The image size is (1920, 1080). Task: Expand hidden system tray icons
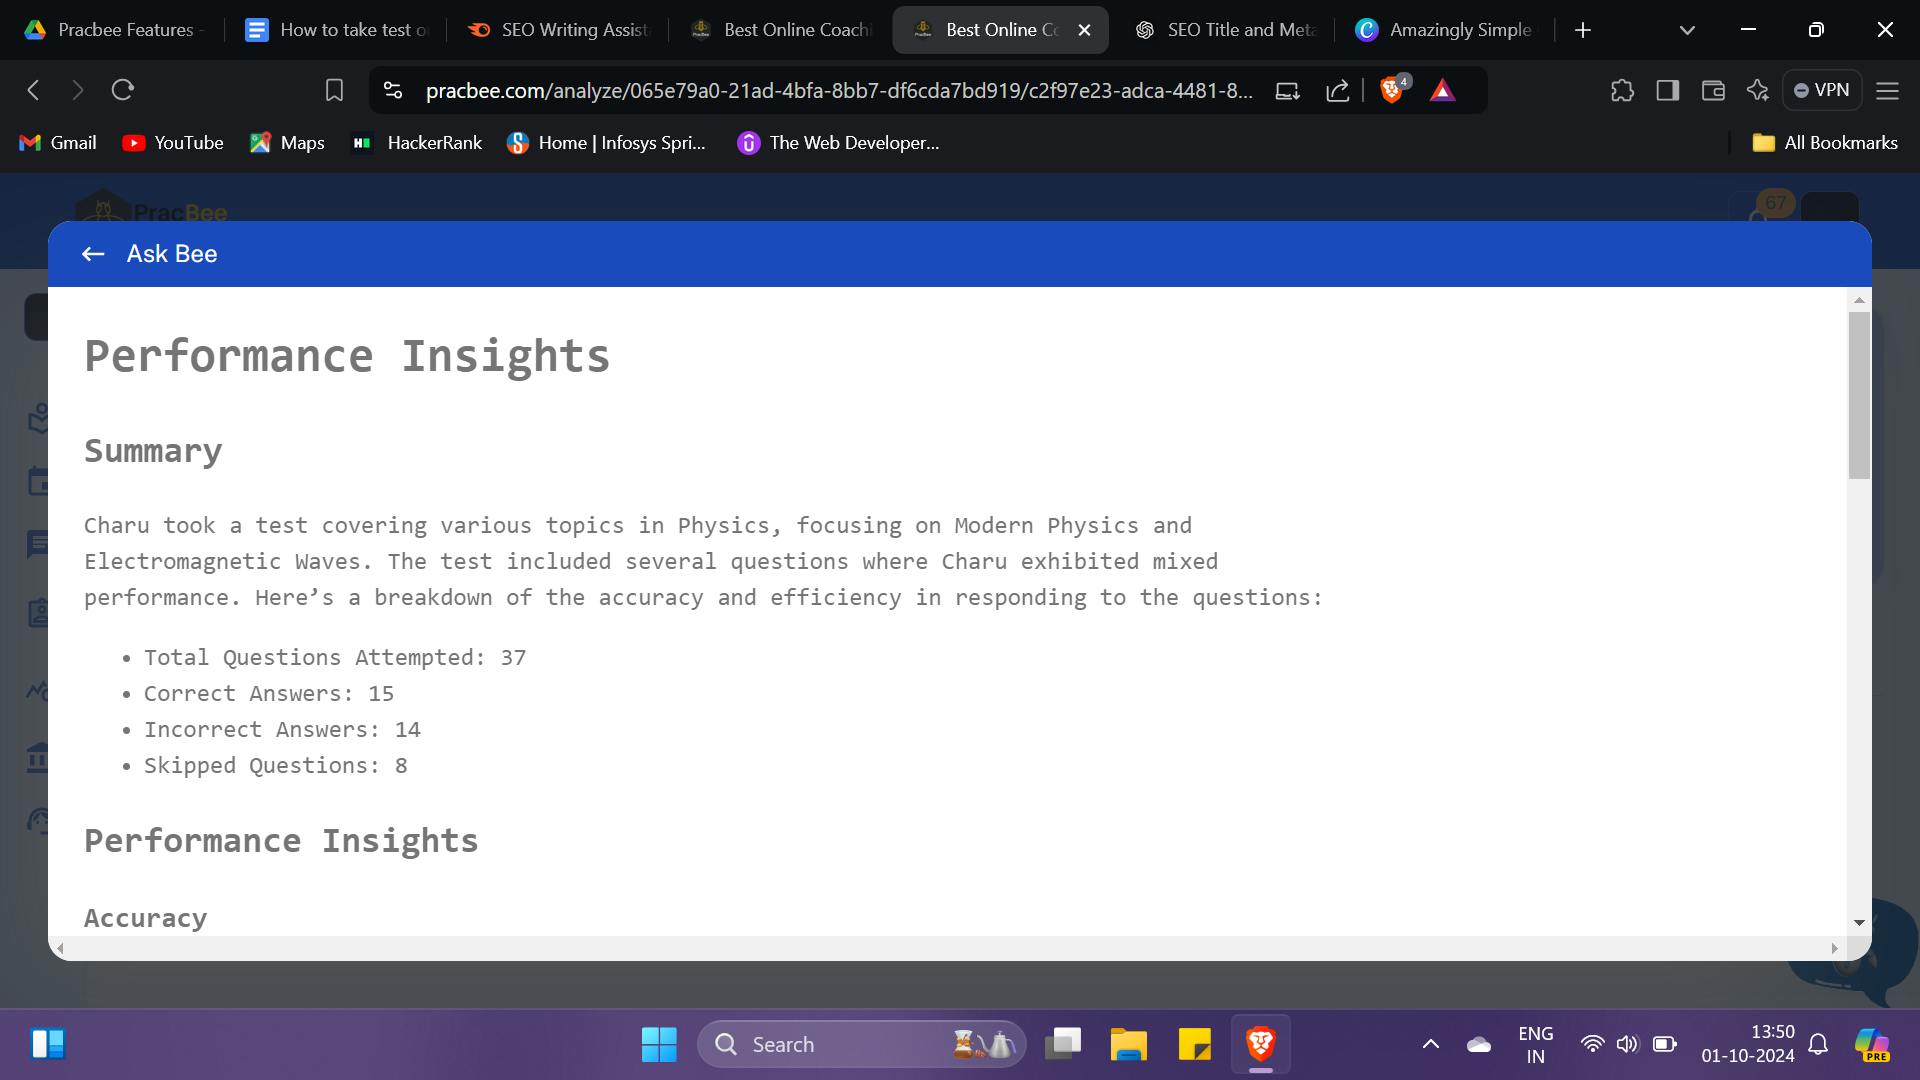pyautogui.click(x=1430, y=1043)
